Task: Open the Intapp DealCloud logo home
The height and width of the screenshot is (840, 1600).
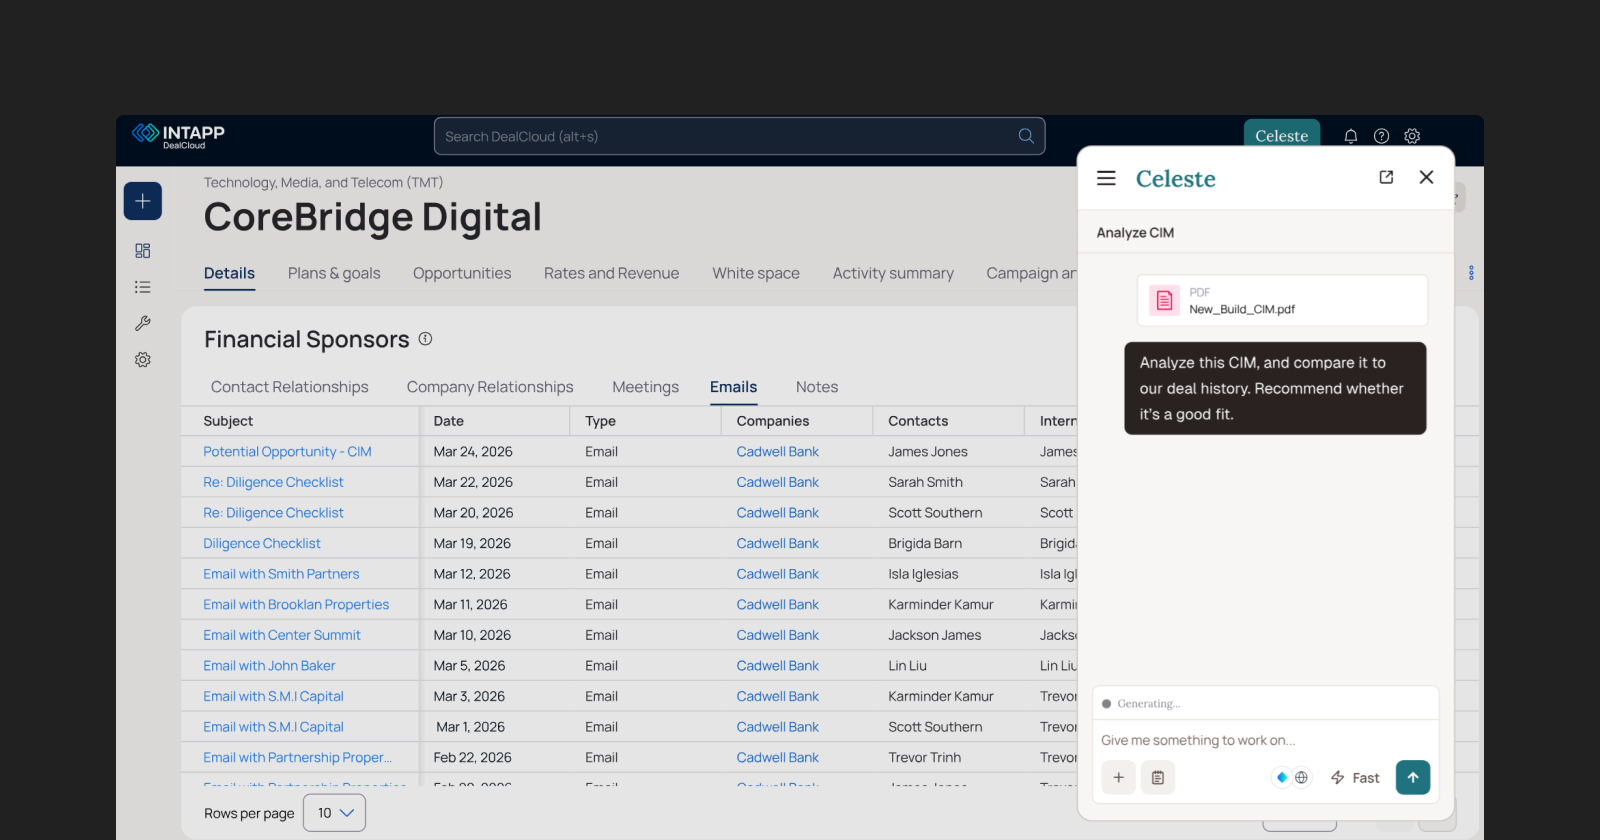Action: click(178, 137)
